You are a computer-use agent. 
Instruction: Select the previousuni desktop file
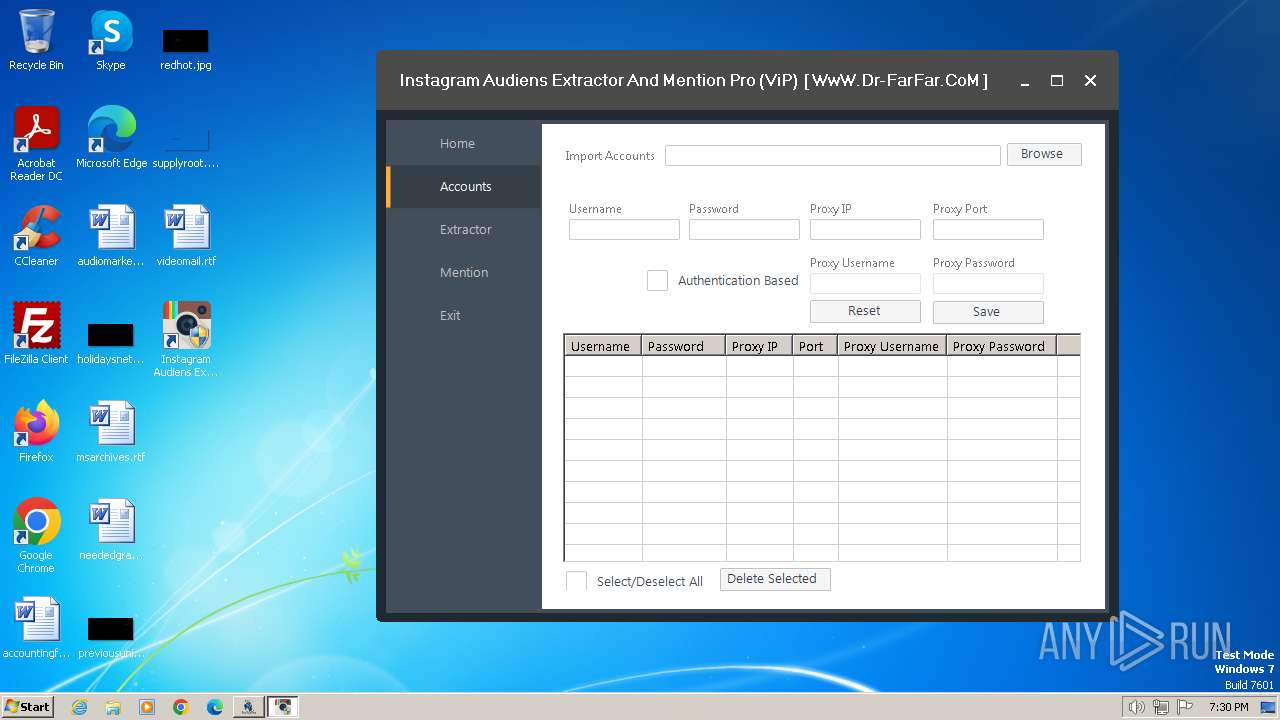click(x=110, y=637)
